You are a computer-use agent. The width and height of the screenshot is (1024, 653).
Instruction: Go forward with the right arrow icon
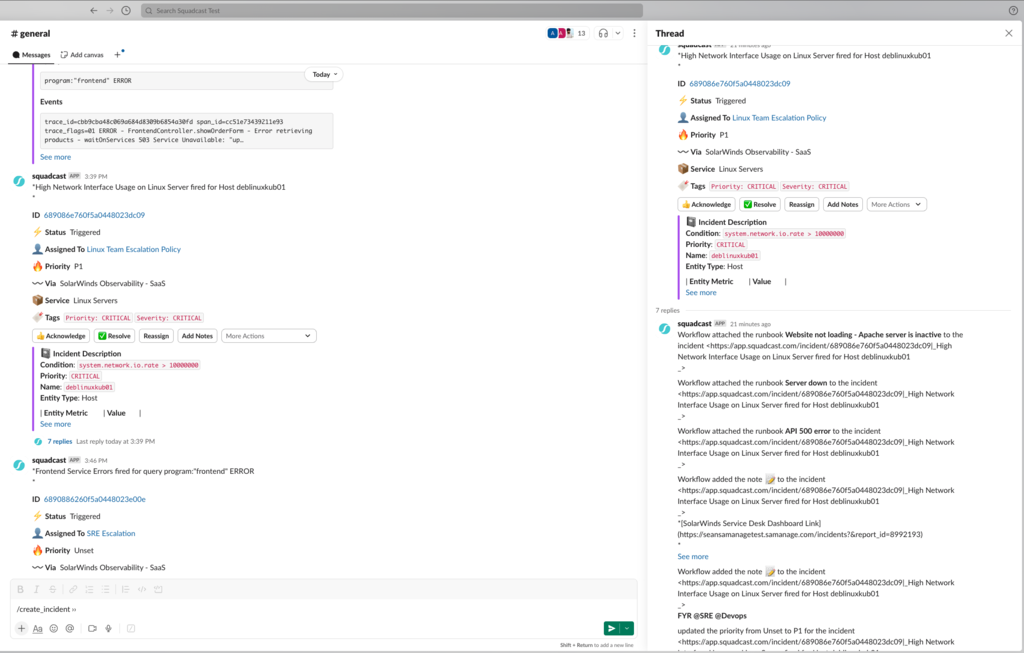pyautogui.click(x=110, y=10)
